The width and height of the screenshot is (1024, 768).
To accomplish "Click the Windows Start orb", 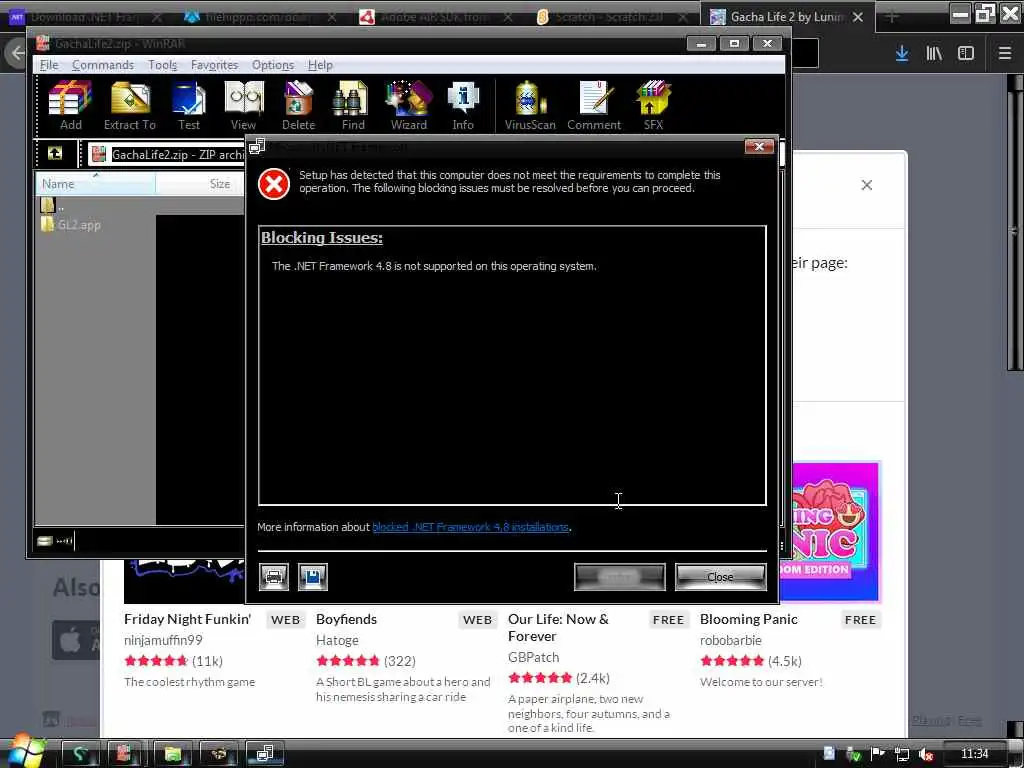I will (25, 751).
